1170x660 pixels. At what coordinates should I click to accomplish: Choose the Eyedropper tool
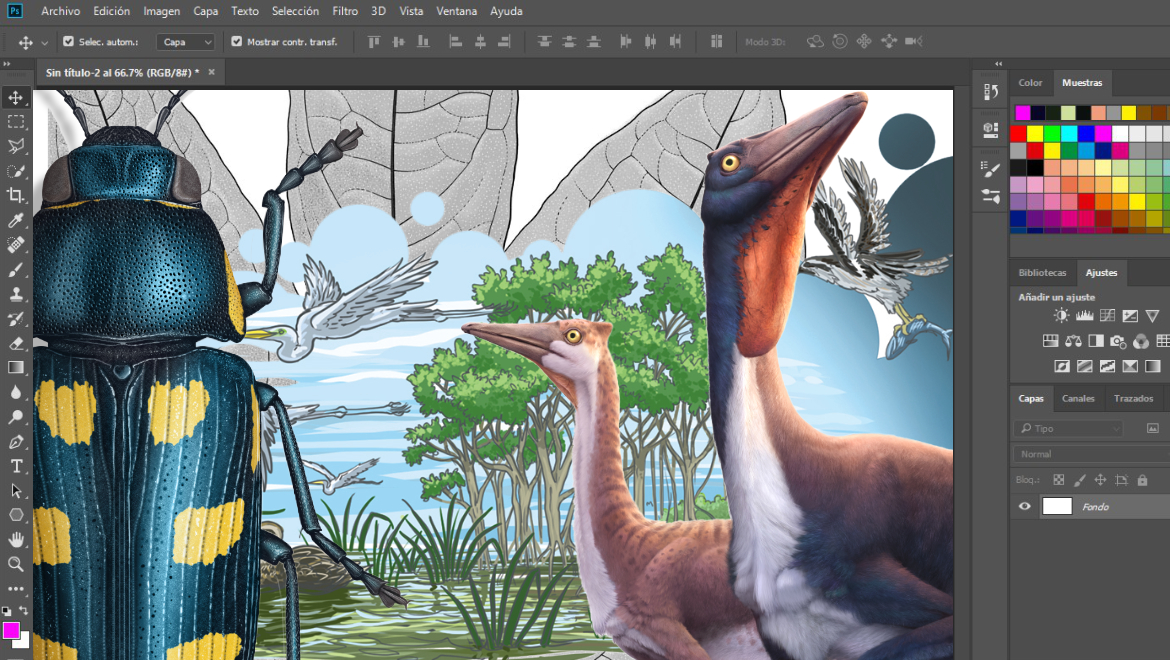16,220
